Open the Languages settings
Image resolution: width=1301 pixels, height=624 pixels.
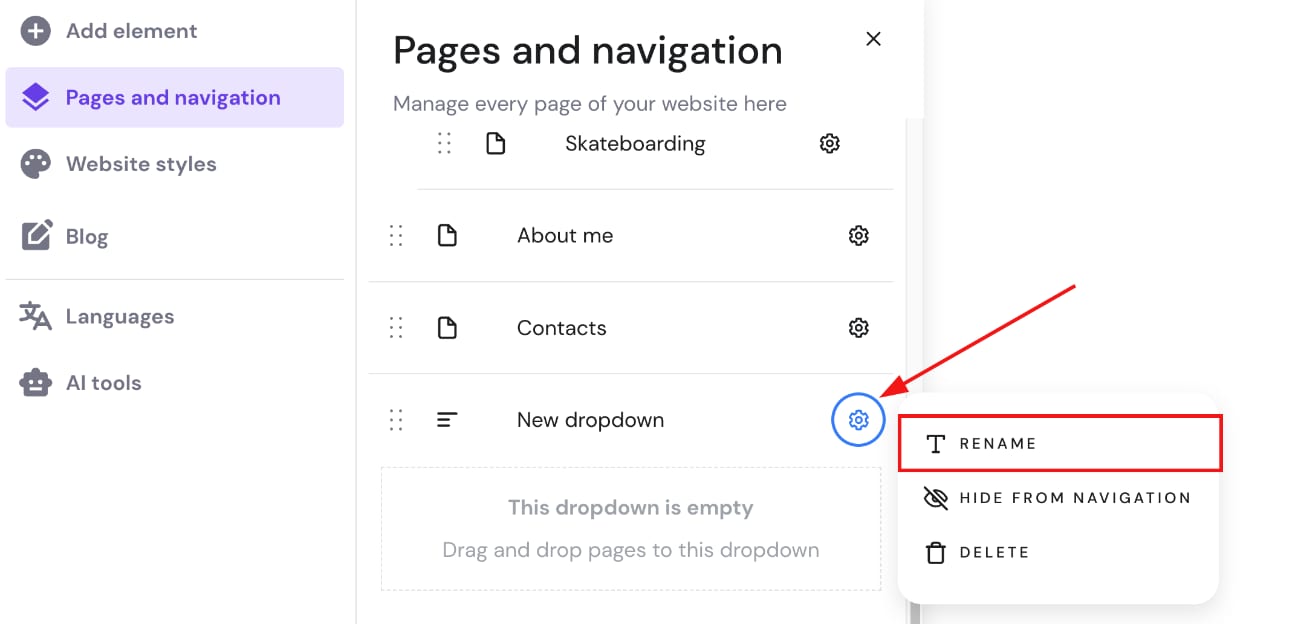[119, 317]
